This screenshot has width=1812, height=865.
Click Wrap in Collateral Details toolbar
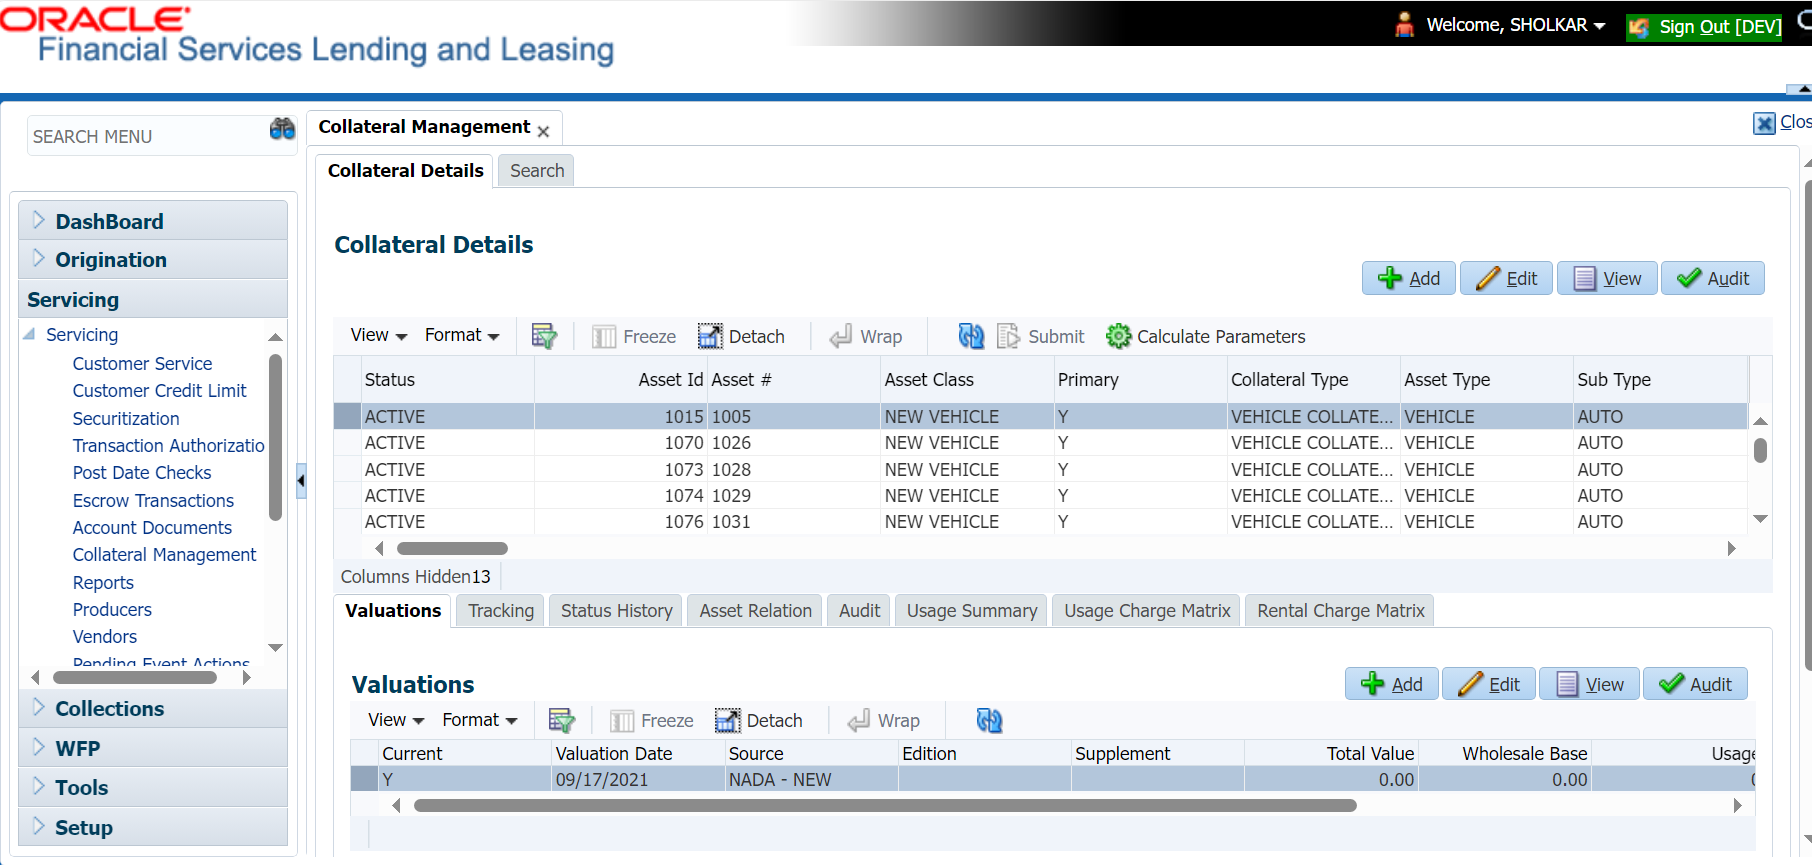(866, 337)
